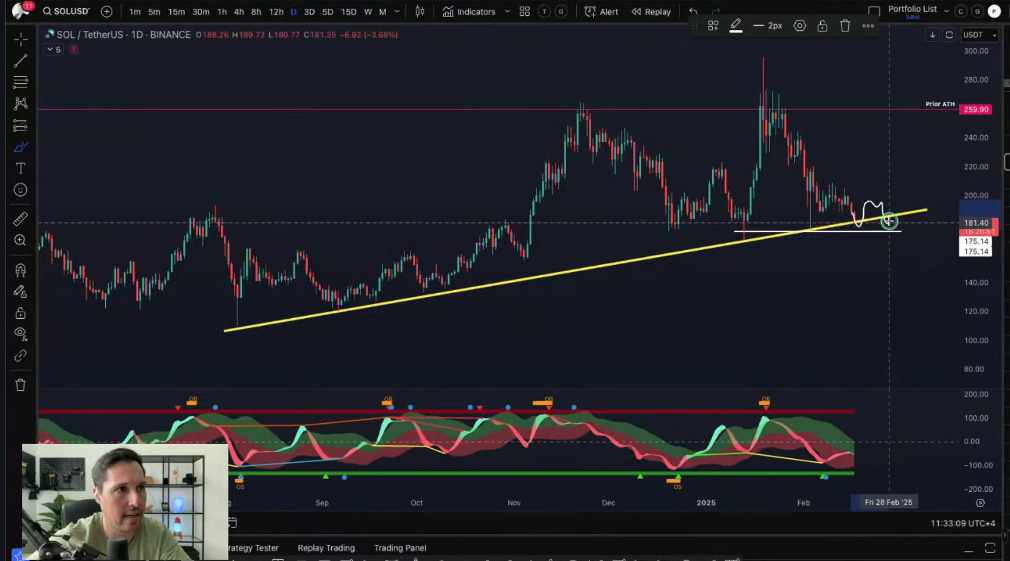Expand the timeframe list dropdown
The height and width of the screenshot is (561, 1010).
(x=397, y=12)
